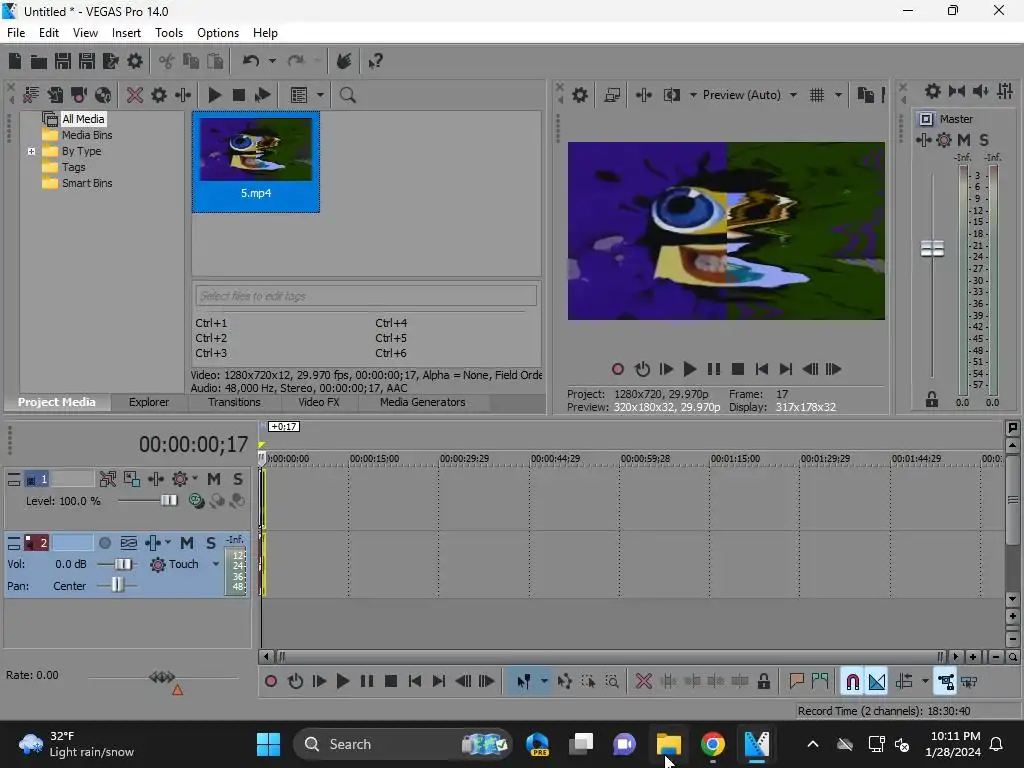
Task: Mute audio track 2
Action: 187,543
